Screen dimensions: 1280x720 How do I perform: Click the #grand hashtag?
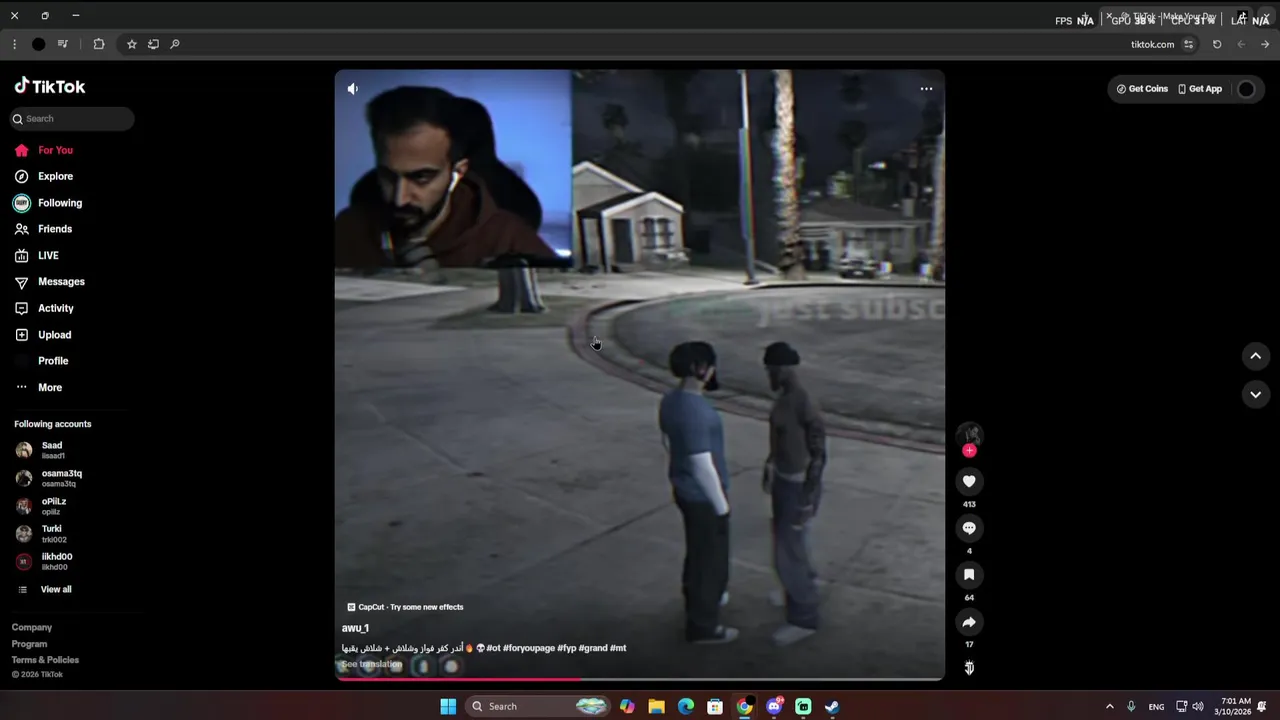[x=593, y=648]
